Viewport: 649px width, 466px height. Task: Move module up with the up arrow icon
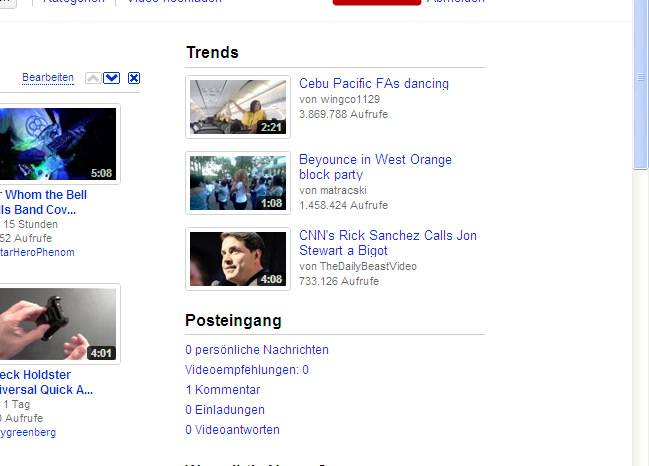click(x=93, y=78)
